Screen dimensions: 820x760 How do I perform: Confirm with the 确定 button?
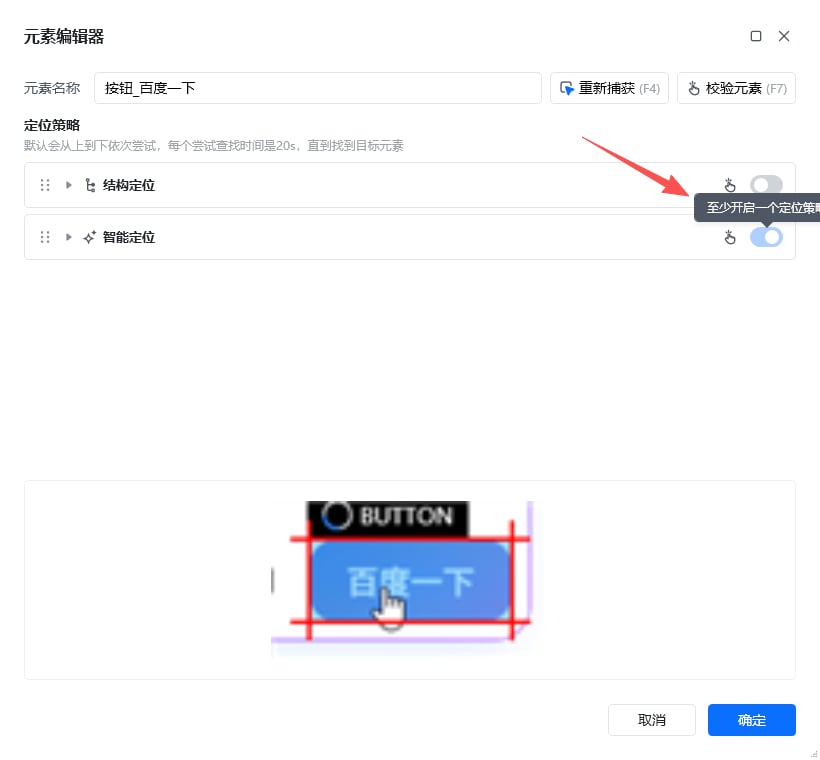click(x=751, y=720)
